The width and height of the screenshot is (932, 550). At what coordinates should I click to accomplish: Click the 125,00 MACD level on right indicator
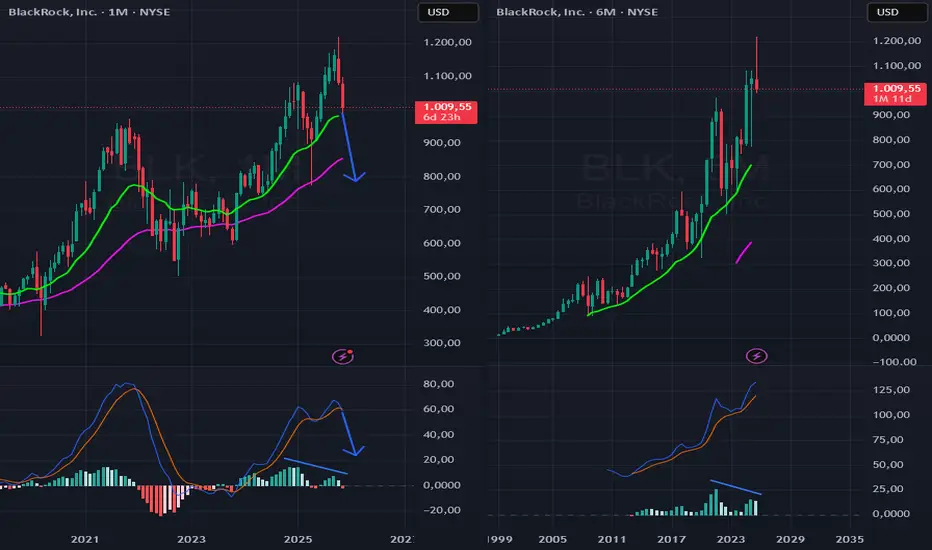pyautogui.click(x=891, y=389)
